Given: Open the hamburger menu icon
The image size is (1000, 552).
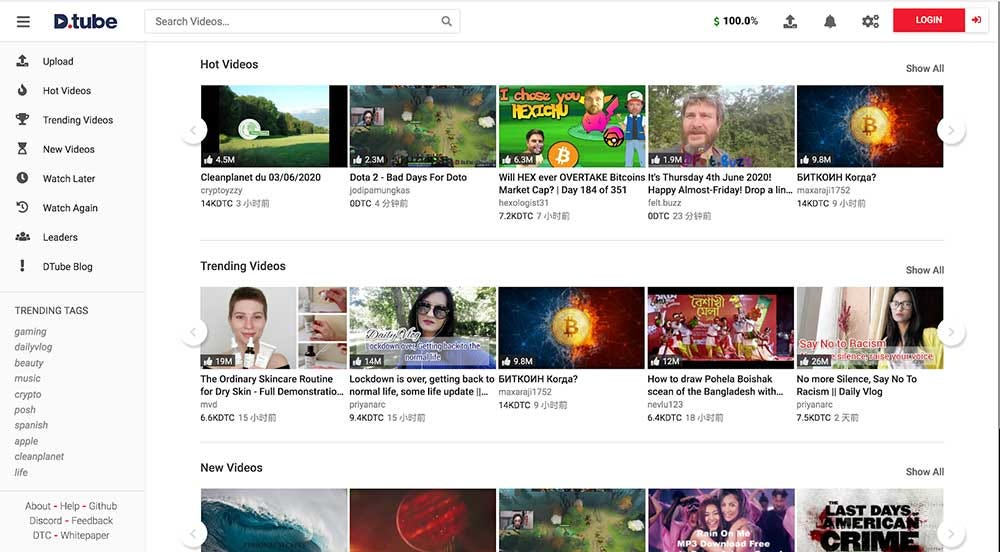Looking at the screenshot, I should 23,22.
